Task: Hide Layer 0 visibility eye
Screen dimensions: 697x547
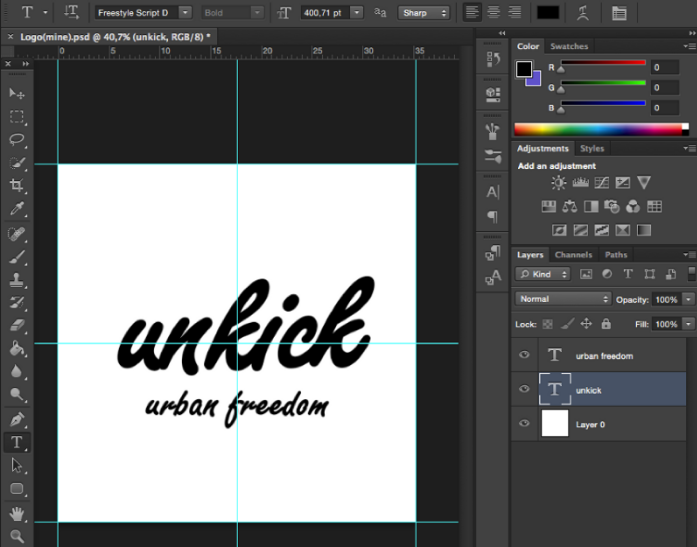Action: (x=524, y=423)
